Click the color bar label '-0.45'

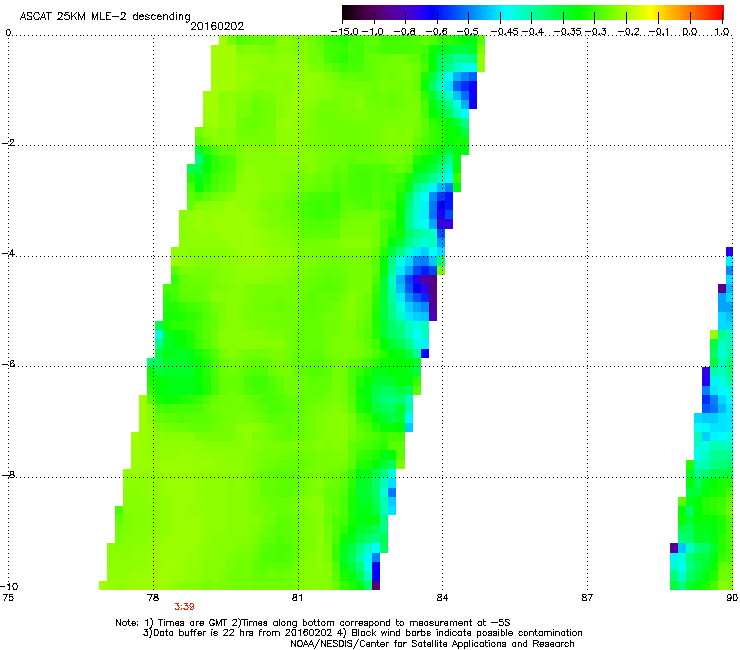coord(504,32)
